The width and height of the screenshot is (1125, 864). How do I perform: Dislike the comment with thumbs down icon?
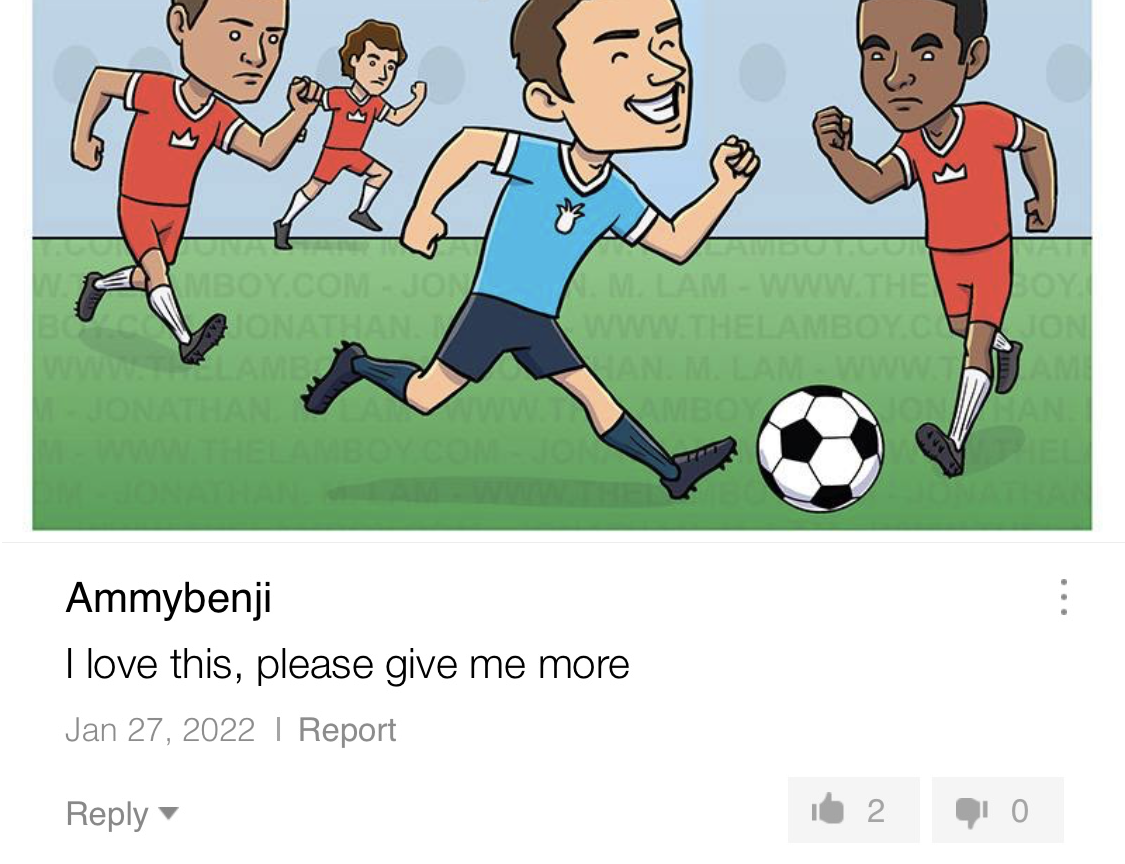pos(997,810)
